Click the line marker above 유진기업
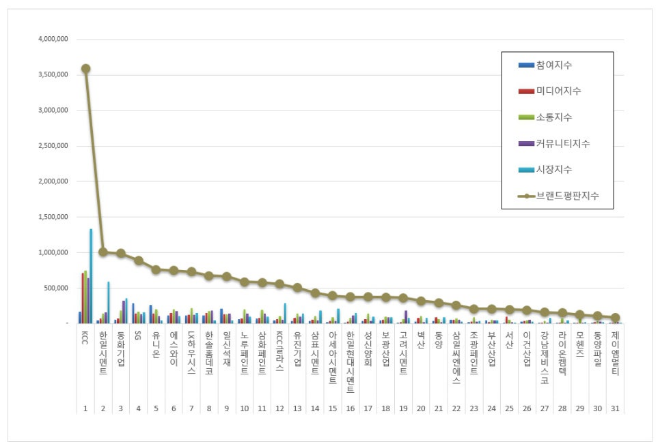The image size is (660, 448). [297, 287]
